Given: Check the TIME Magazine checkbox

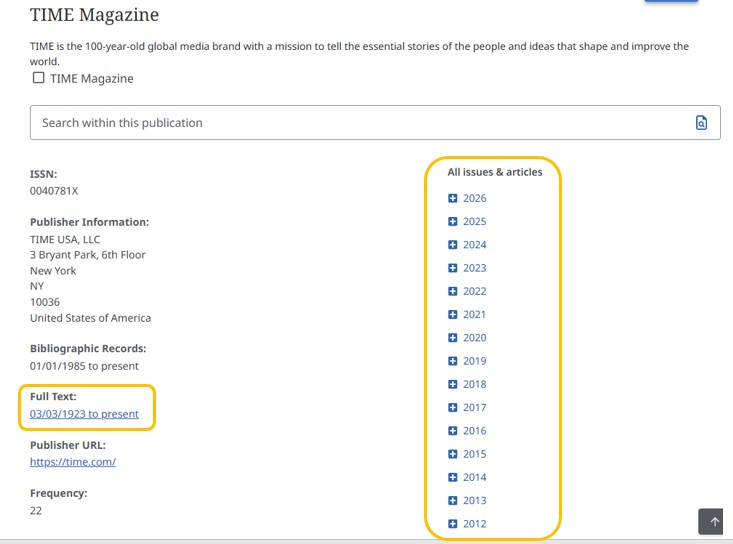Looking at the screenshot, I should (39, 78).
